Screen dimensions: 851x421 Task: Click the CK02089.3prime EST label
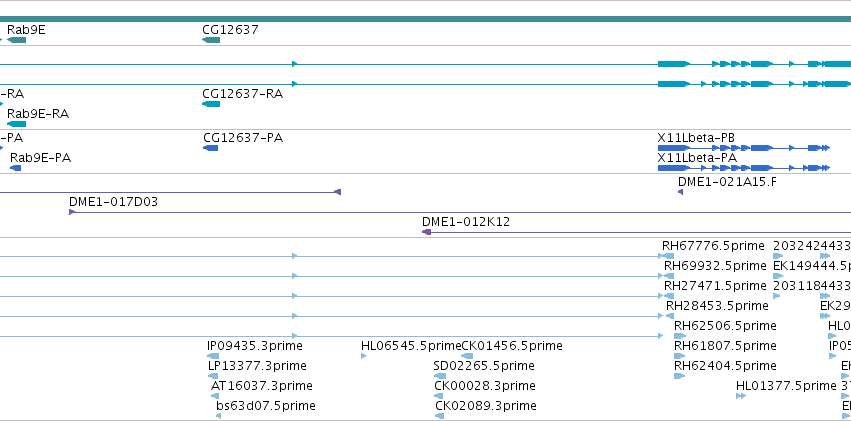click(x=486, y=406)
